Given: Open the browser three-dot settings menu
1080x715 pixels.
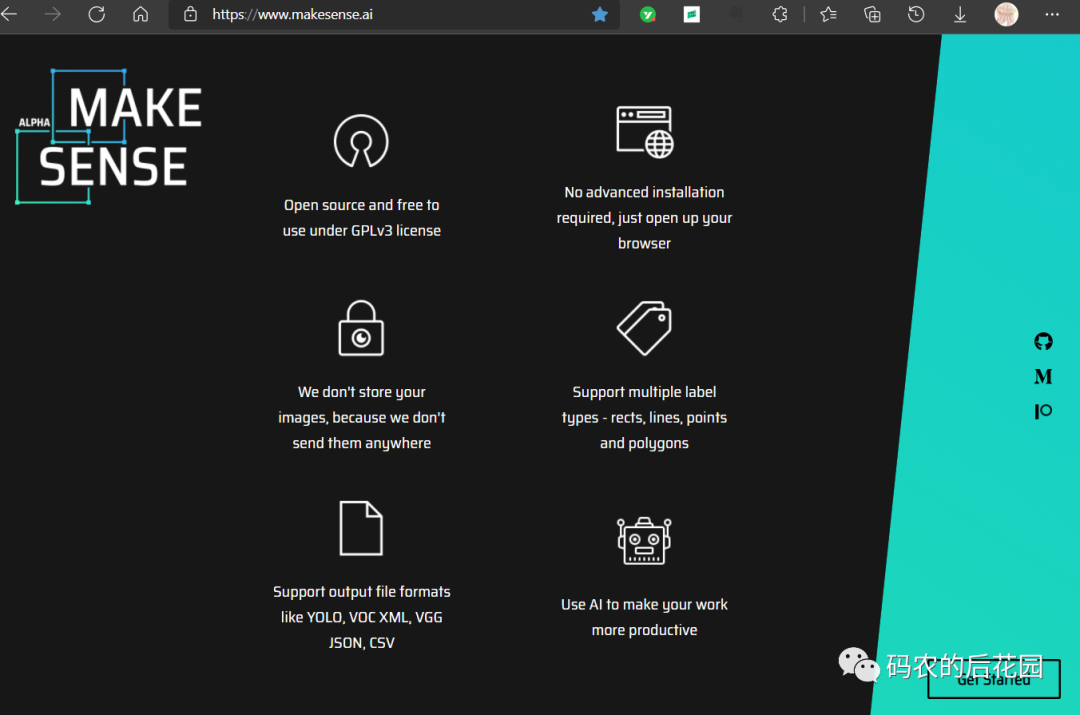Looking at the screenshot, I should point(1052,14).
